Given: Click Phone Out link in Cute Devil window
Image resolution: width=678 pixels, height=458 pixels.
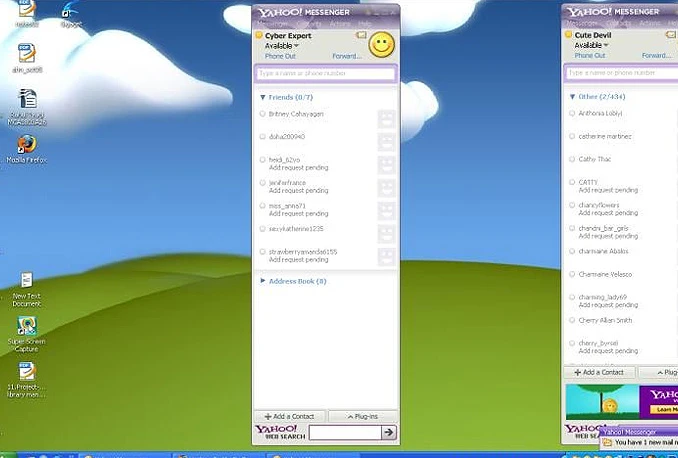Looking at the screenshot, I should coord(590,55).
